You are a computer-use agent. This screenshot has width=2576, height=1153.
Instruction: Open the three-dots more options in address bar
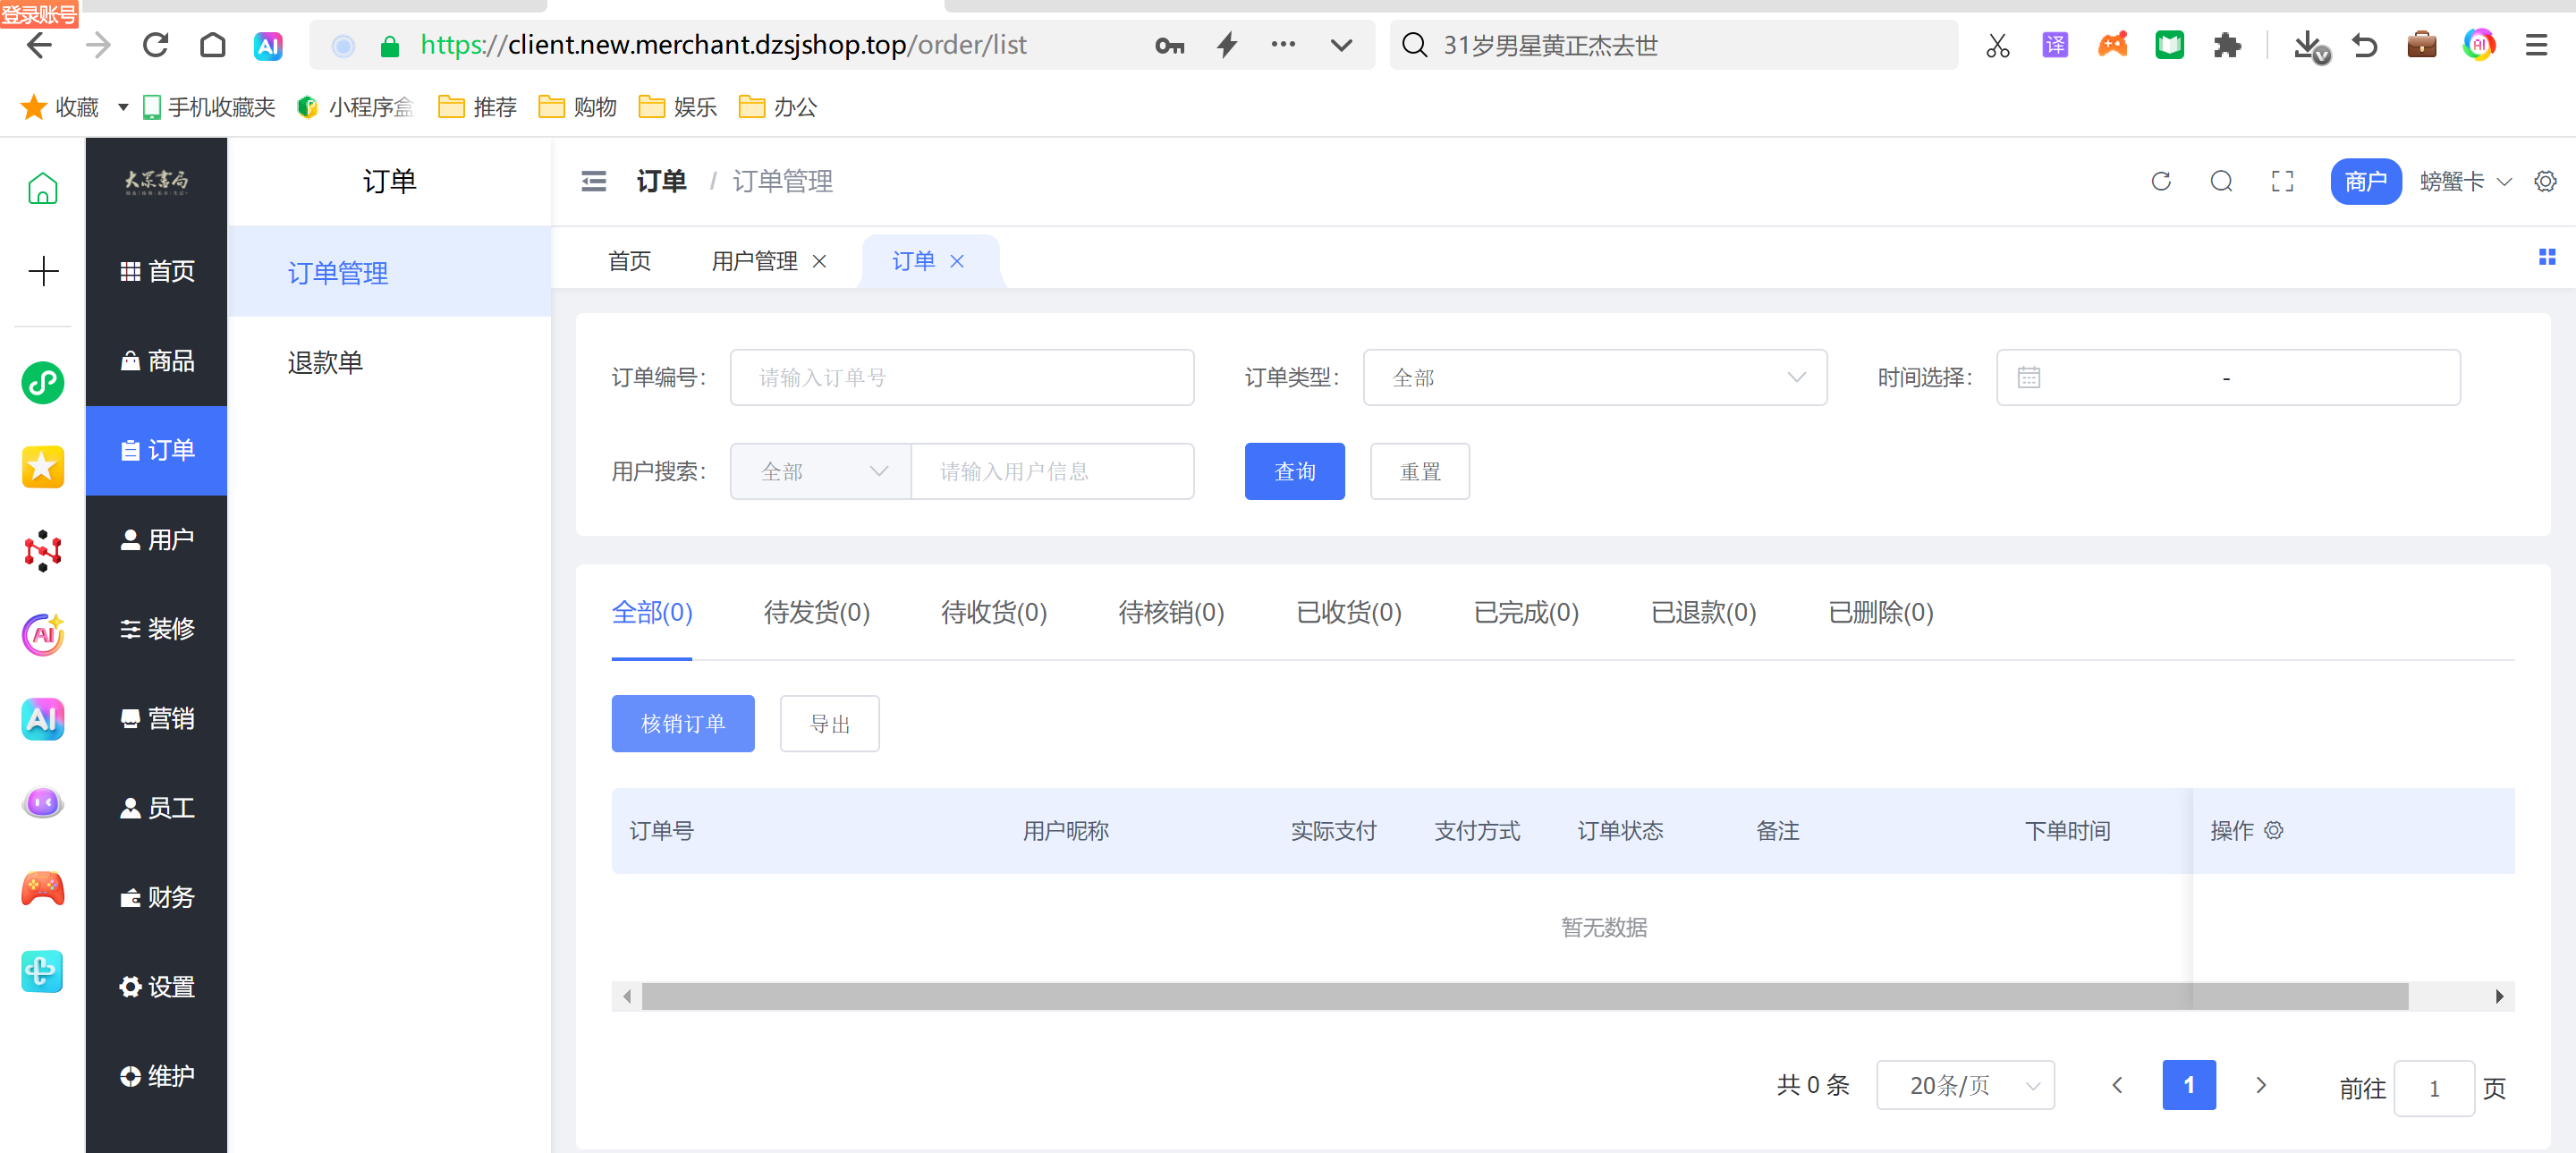1283,45
